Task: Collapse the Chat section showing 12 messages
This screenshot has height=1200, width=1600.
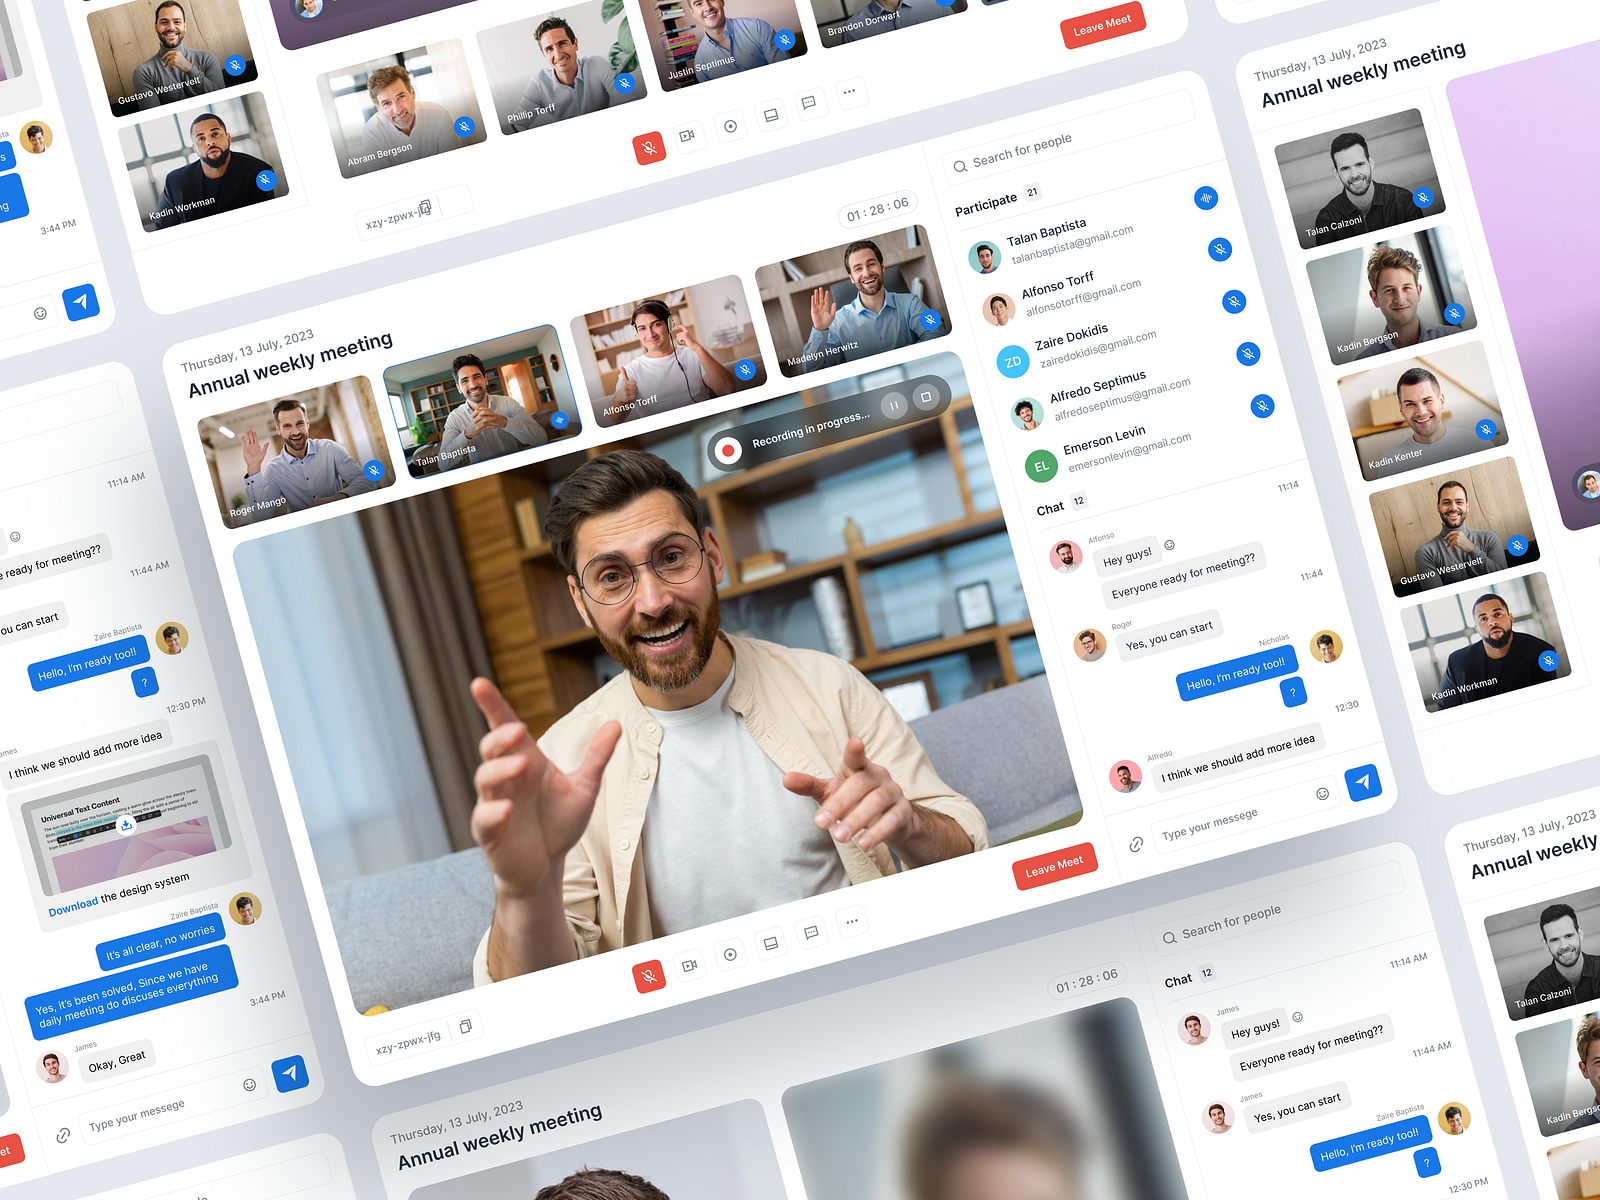Action: (1053, 507)
